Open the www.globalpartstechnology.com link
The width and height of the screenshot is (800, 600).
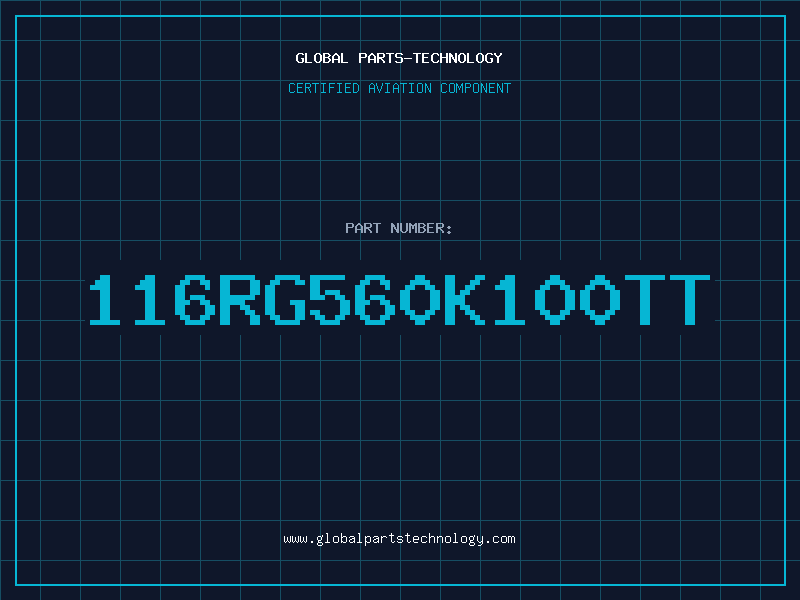399,539
